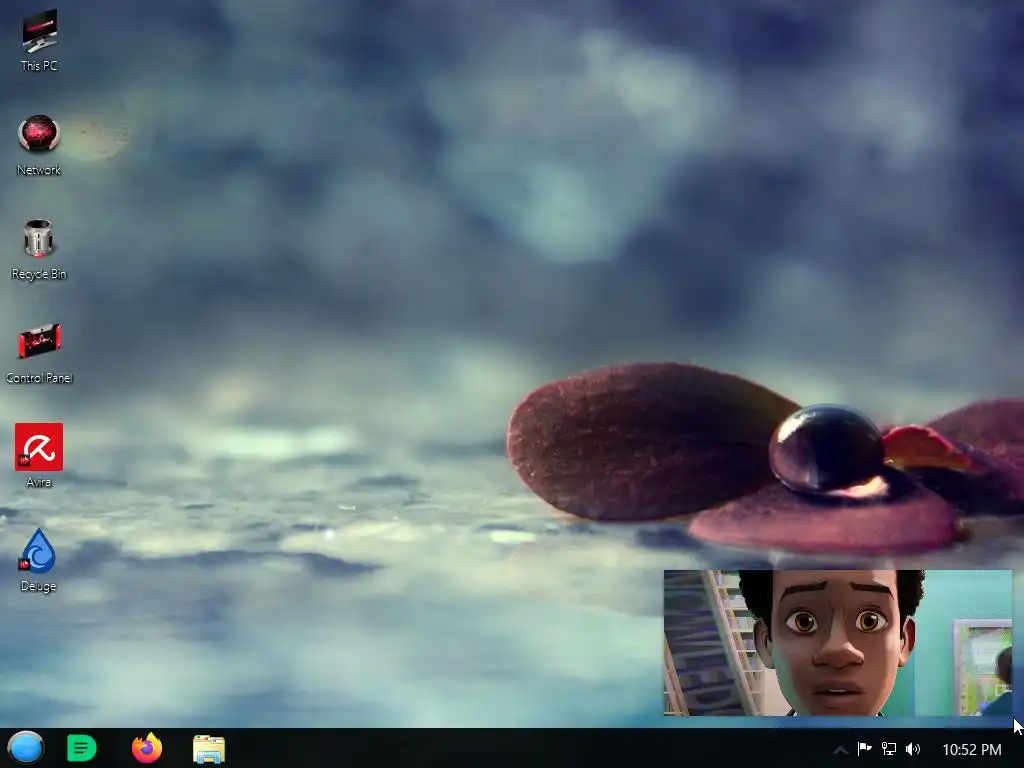Launch the Avira antivirus shortcut
This screenshot has width=1024, height=768.
[39, 447]
